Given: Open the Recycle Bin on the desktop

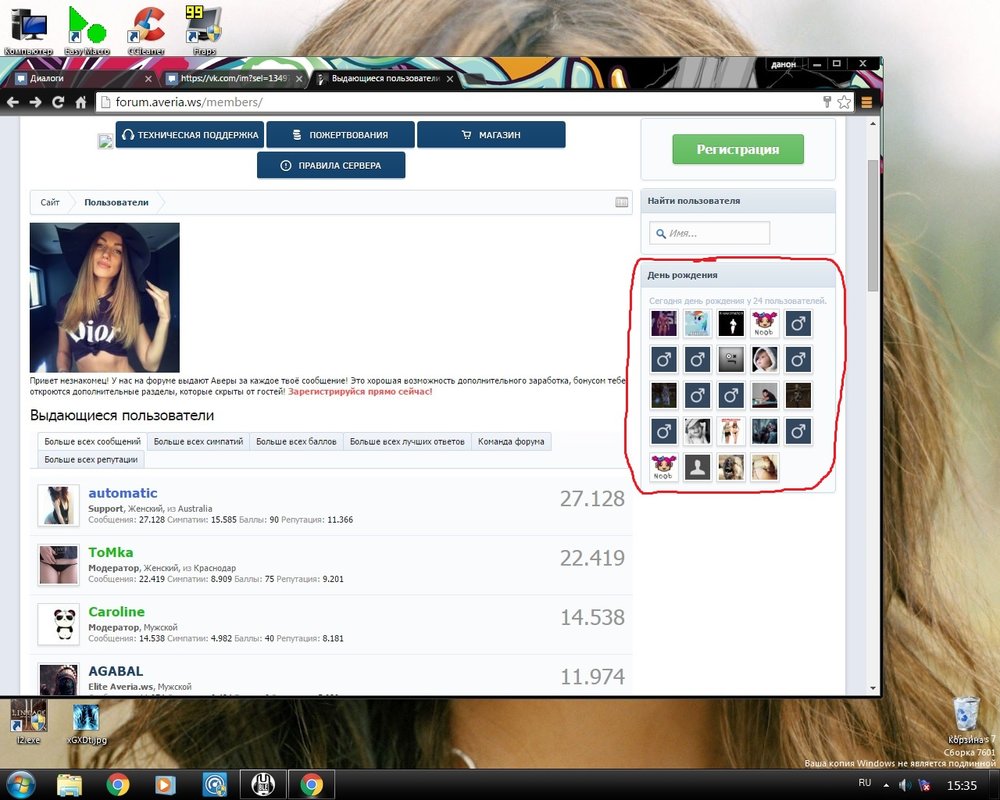Looking at the screenshot, I should click(967, 715).
